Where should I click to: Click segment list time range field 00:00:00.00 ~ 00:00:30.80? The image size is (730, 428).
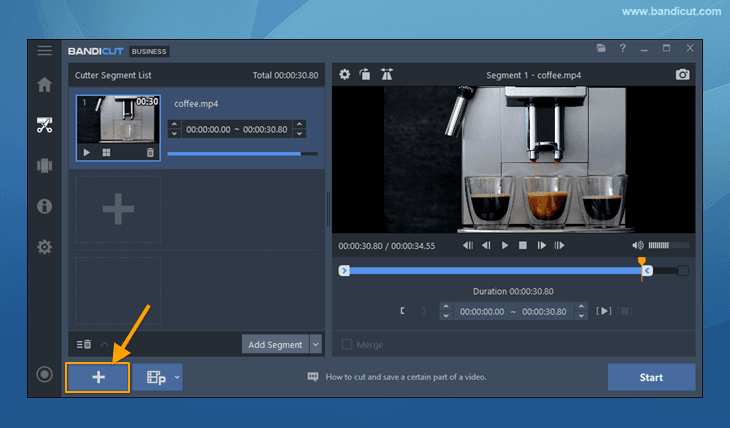(x=237, y=129)
